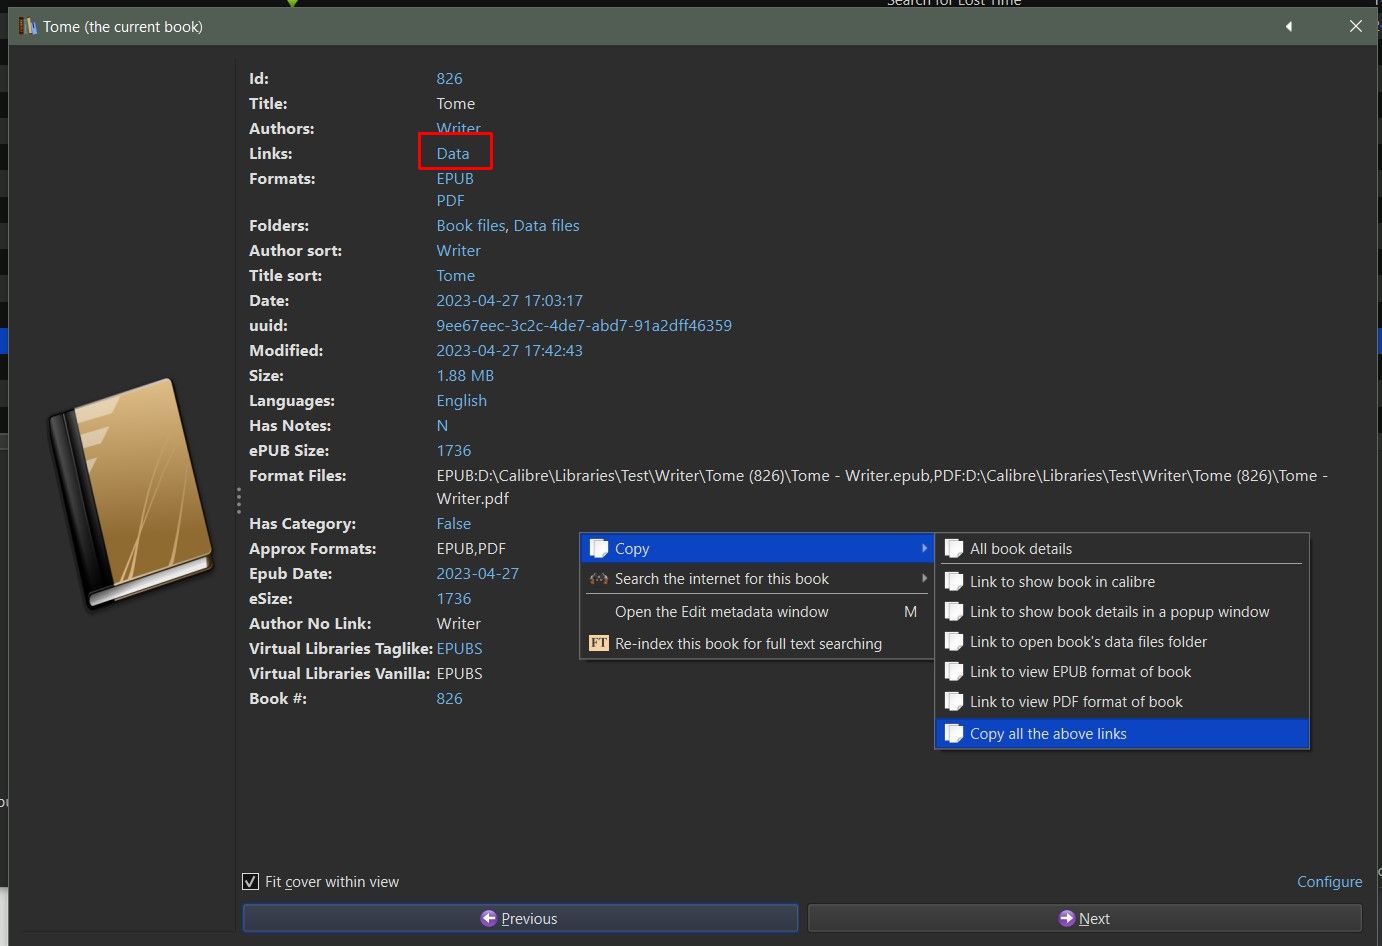This screenshot has height=946, width=1382.
Task: Click EPUBS in the Virtual Libraries Vanilla row
Action: [x=459, y=673]
